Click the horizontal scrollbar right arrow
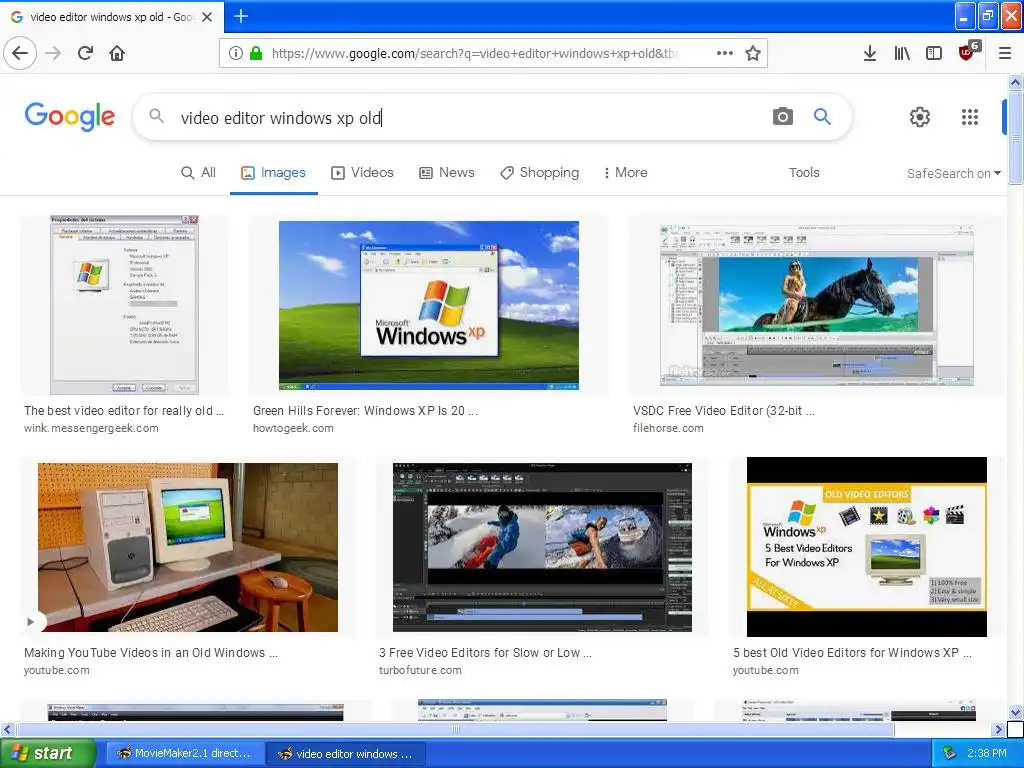 click(x=999, y=729)
